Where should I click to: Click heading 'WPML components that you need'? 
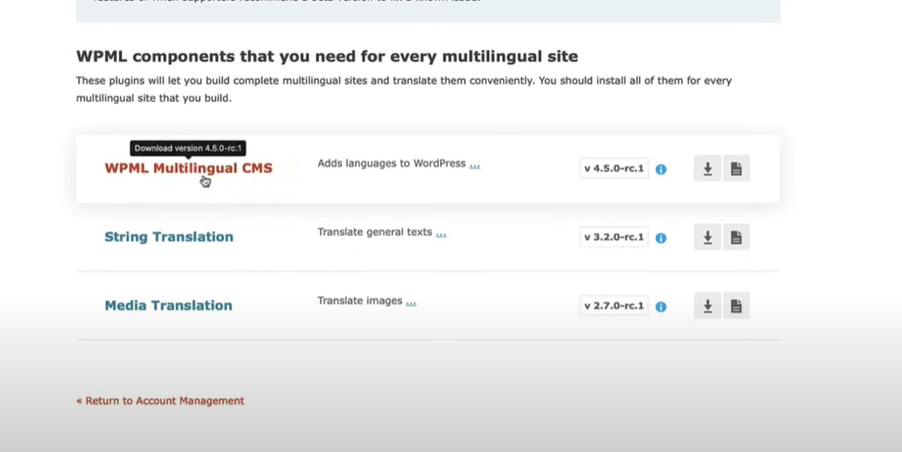(327, 56)
